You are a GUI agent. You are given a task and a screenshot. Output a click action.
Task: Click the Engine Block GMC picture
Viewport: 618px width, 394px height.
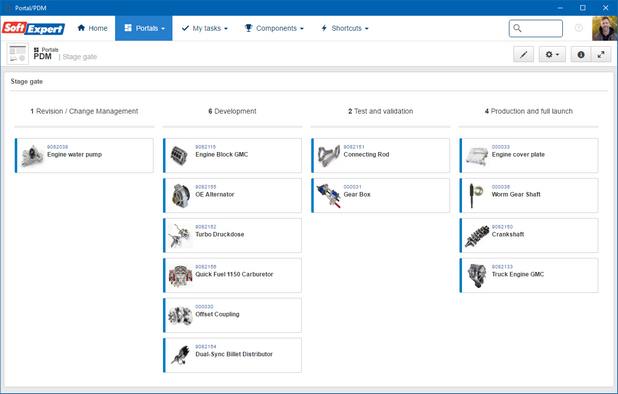179,155
